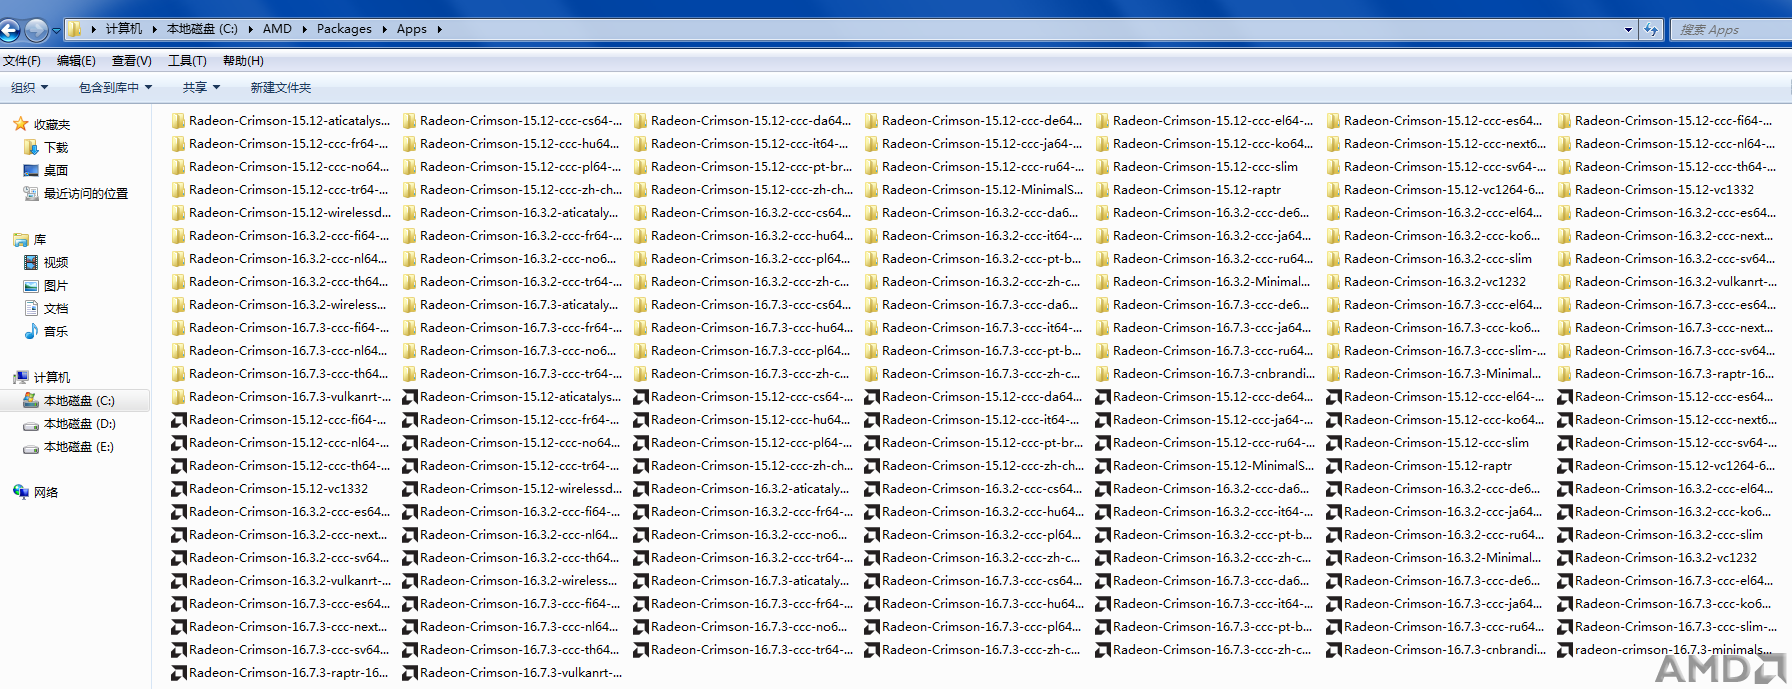Screen dimensions: 1792x689
Task: Click the folder icon of Radeon-Crimson-15.12-vc1332
Action: tap(1565, 190)
